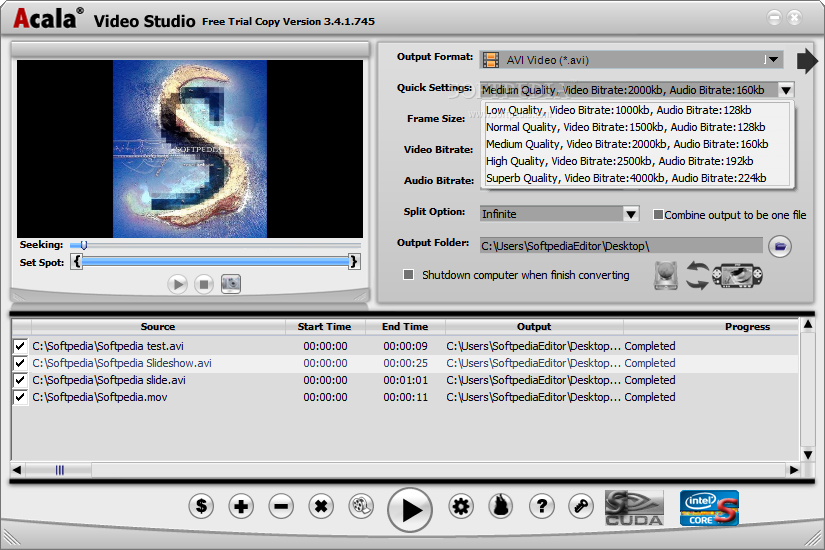825x550 pixels.
Task: Open the Split Option dropdown
Action: coord(631,214)
